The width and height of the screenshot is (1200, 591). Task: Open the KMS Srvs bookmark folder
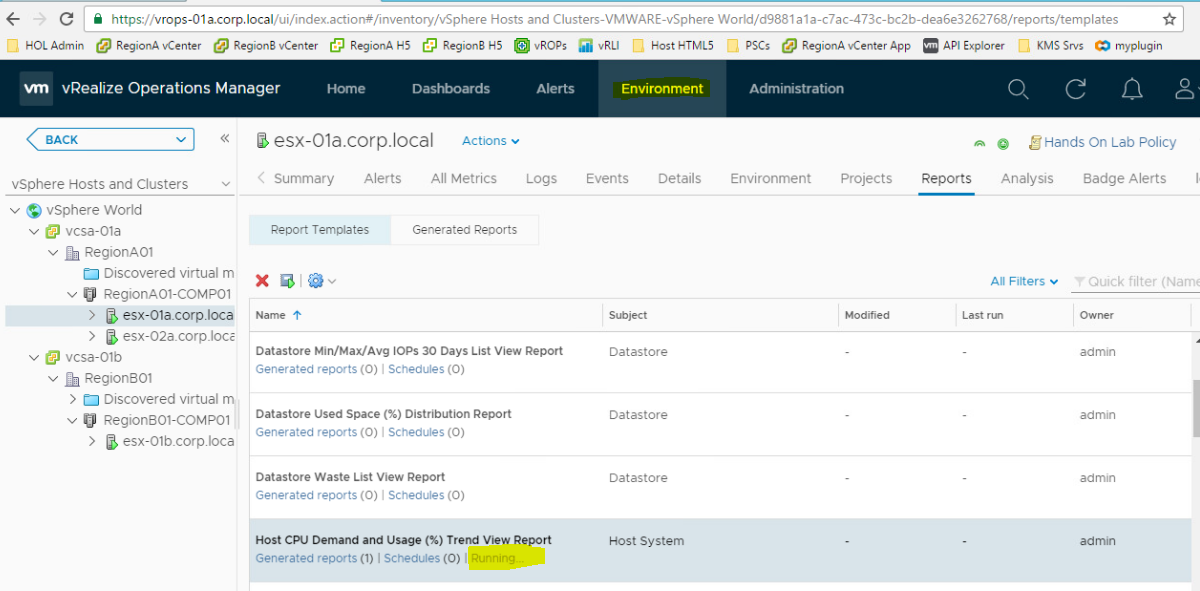click(x=1051, y=45)
